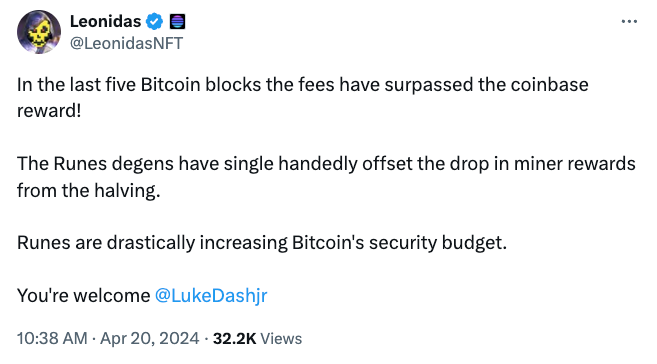
Task: Click the phrase Runes degens
Action: click(113, 164)
